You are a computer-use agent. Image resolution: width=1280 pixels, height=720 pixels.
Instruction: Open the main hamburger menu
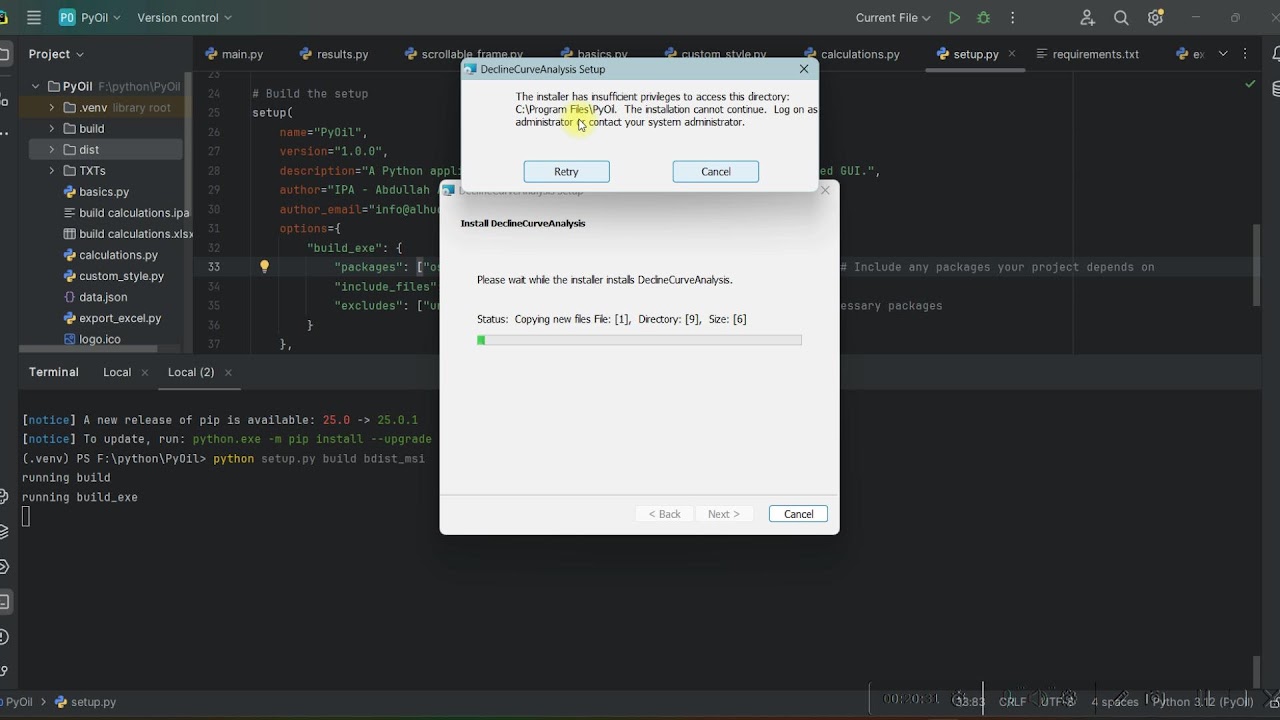(34, 17)
